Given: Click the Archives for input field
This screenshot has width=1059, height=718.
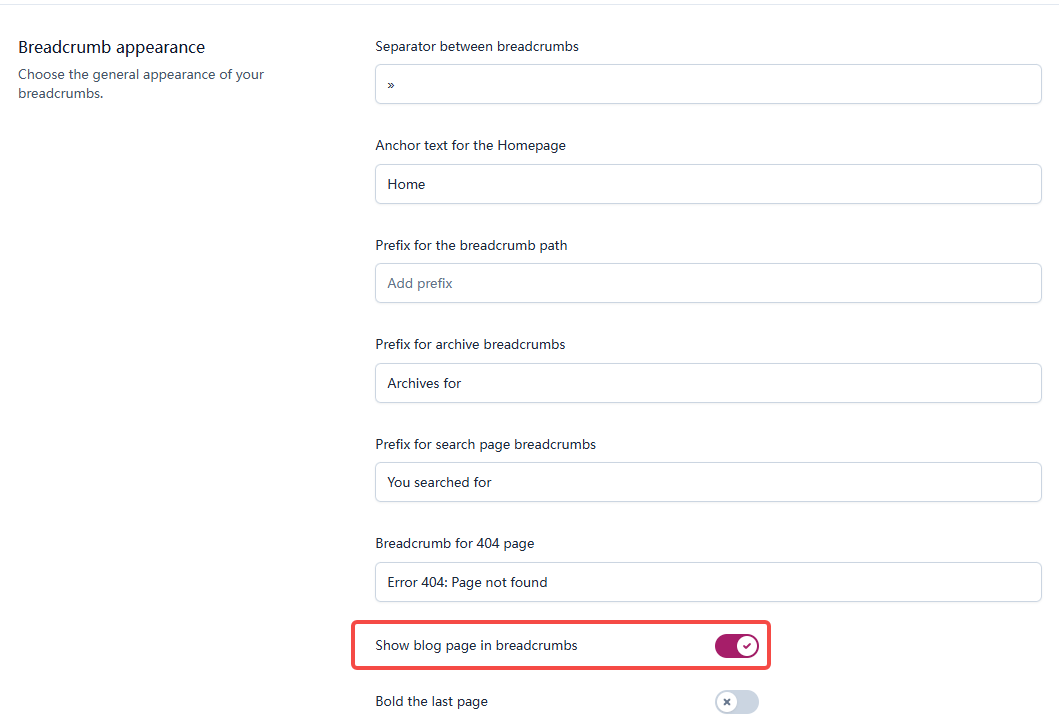Looking at the screenshot, I should 707,383.
